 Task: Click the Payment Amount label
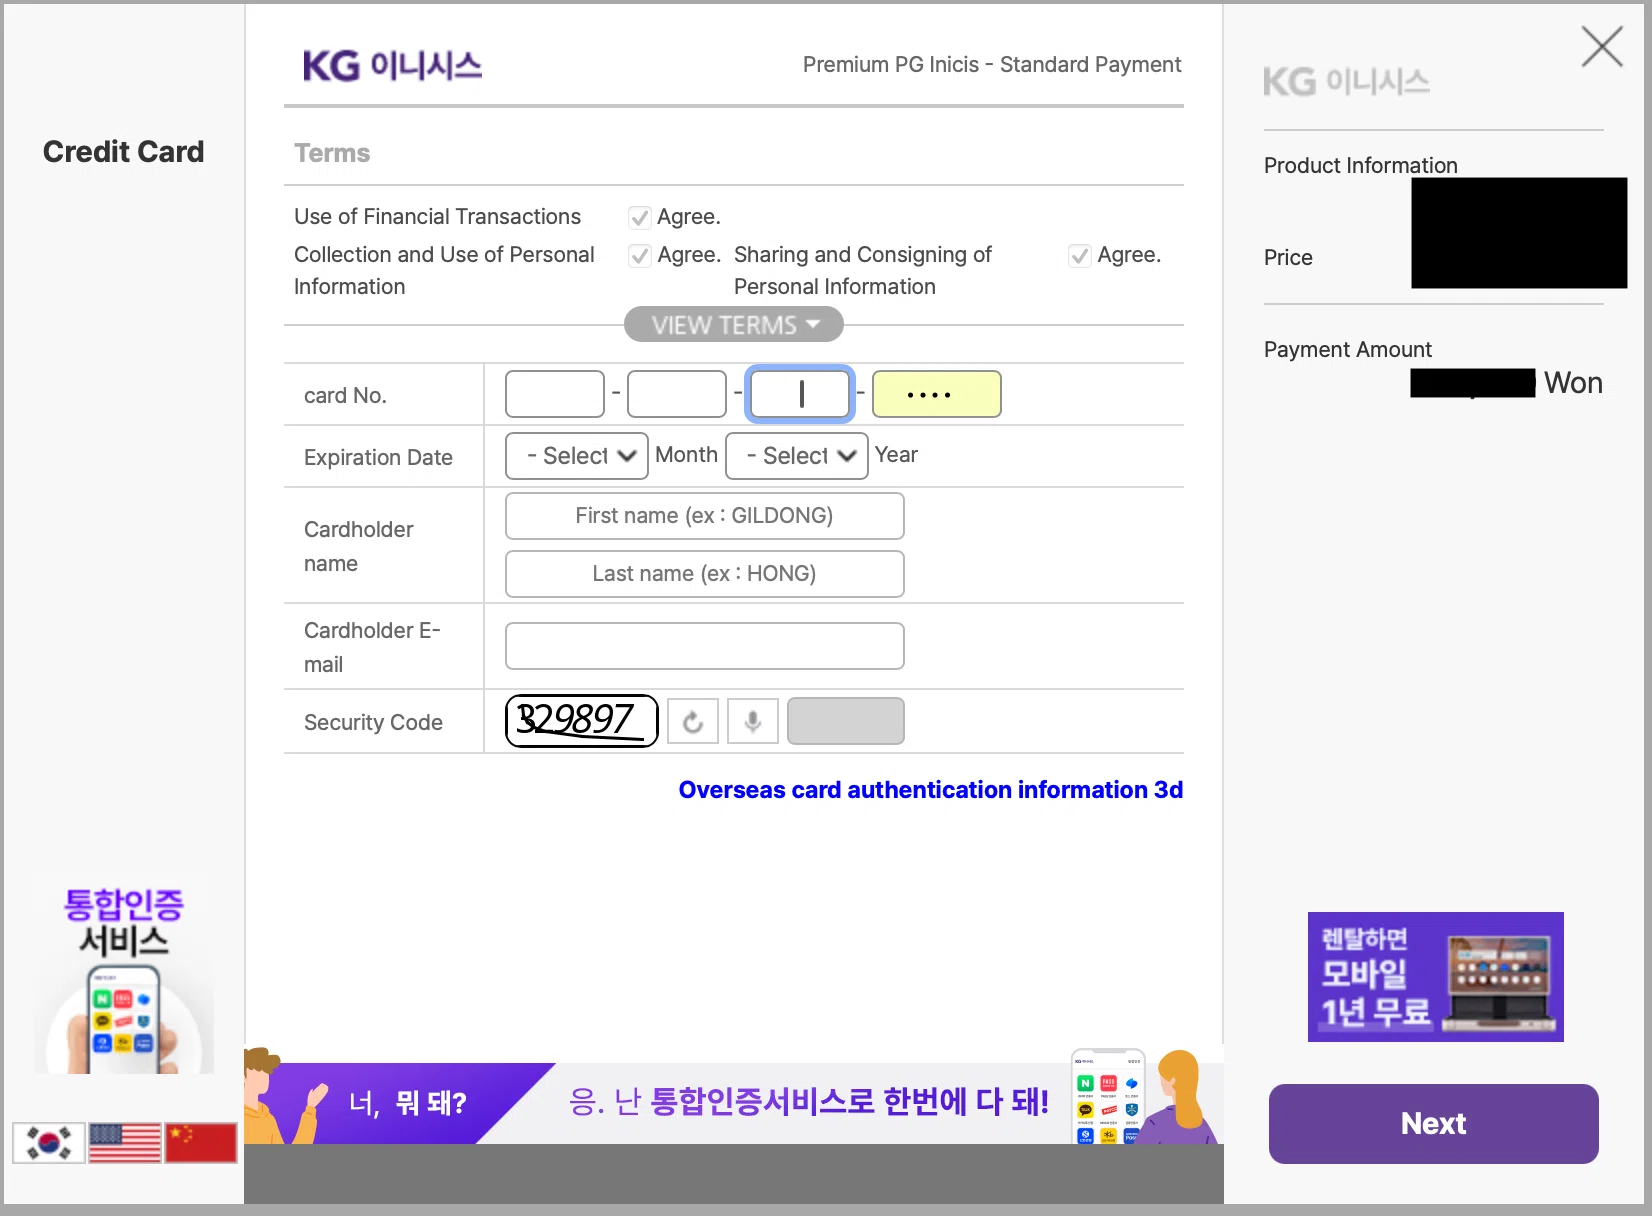pyautogui.click(x=1348, y=350)
